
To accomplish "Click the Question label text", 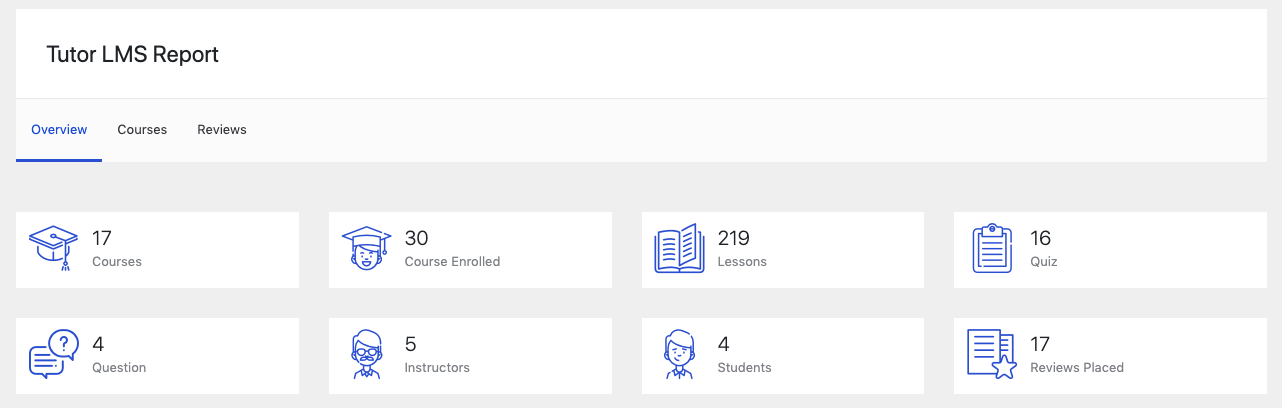I will click(119, 368).
